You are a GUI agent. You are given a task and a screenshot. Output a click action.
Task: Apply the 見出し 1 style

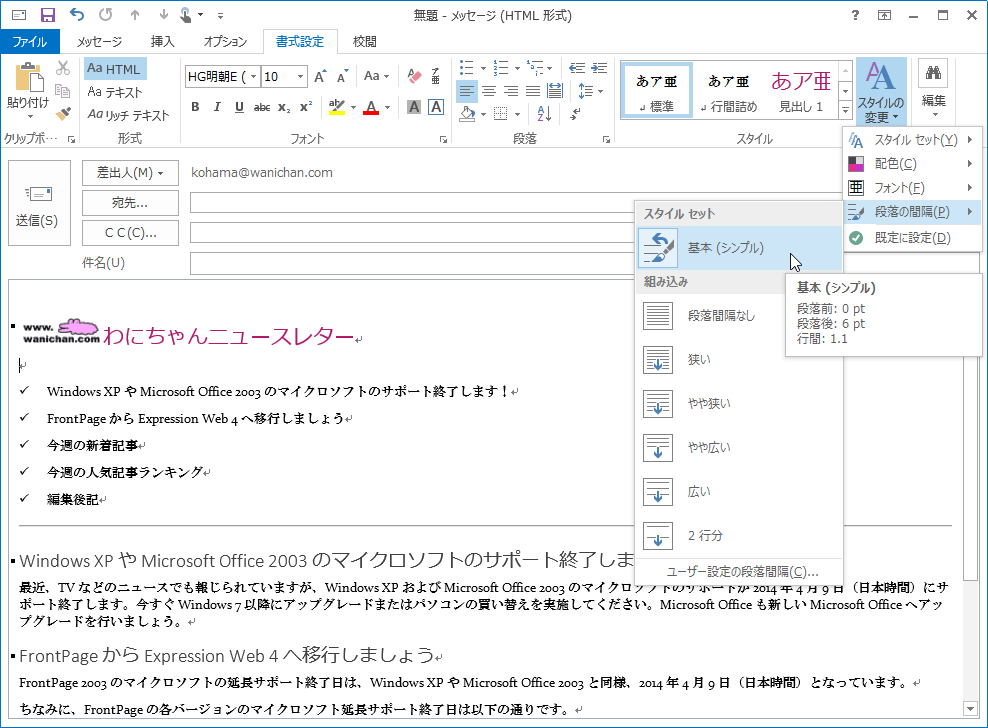801,90
